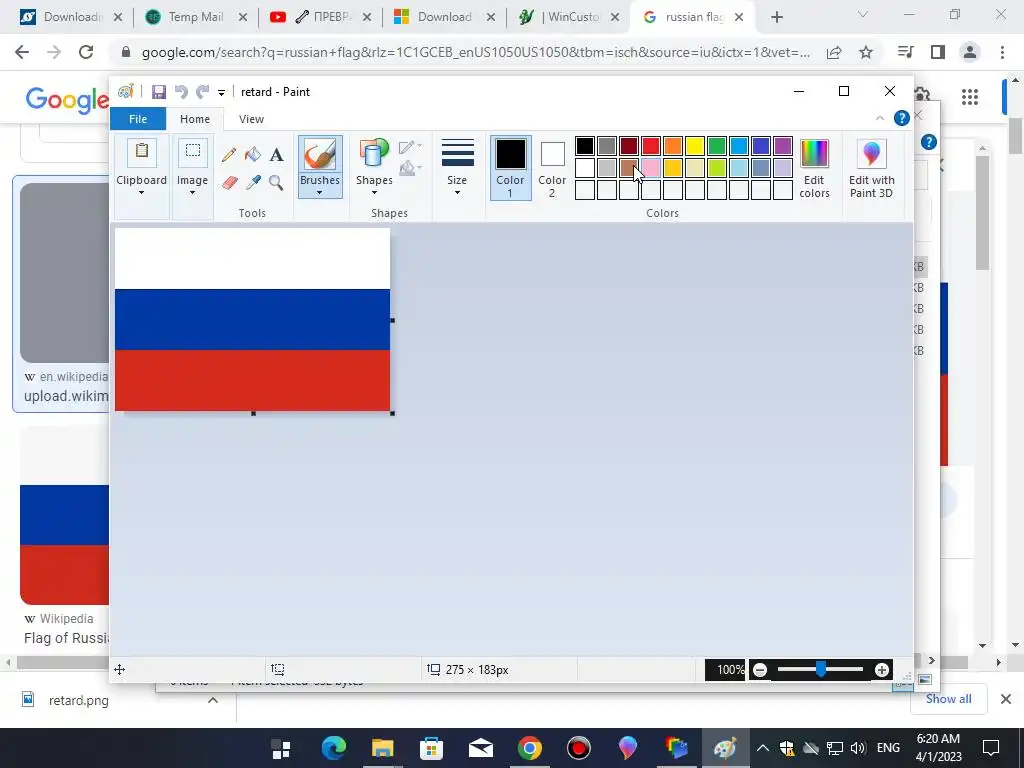Screen dimensions: 1024x768
Task: Open Customize Quick Access Toolbar dropdown
Action: (x=221, y=93)
